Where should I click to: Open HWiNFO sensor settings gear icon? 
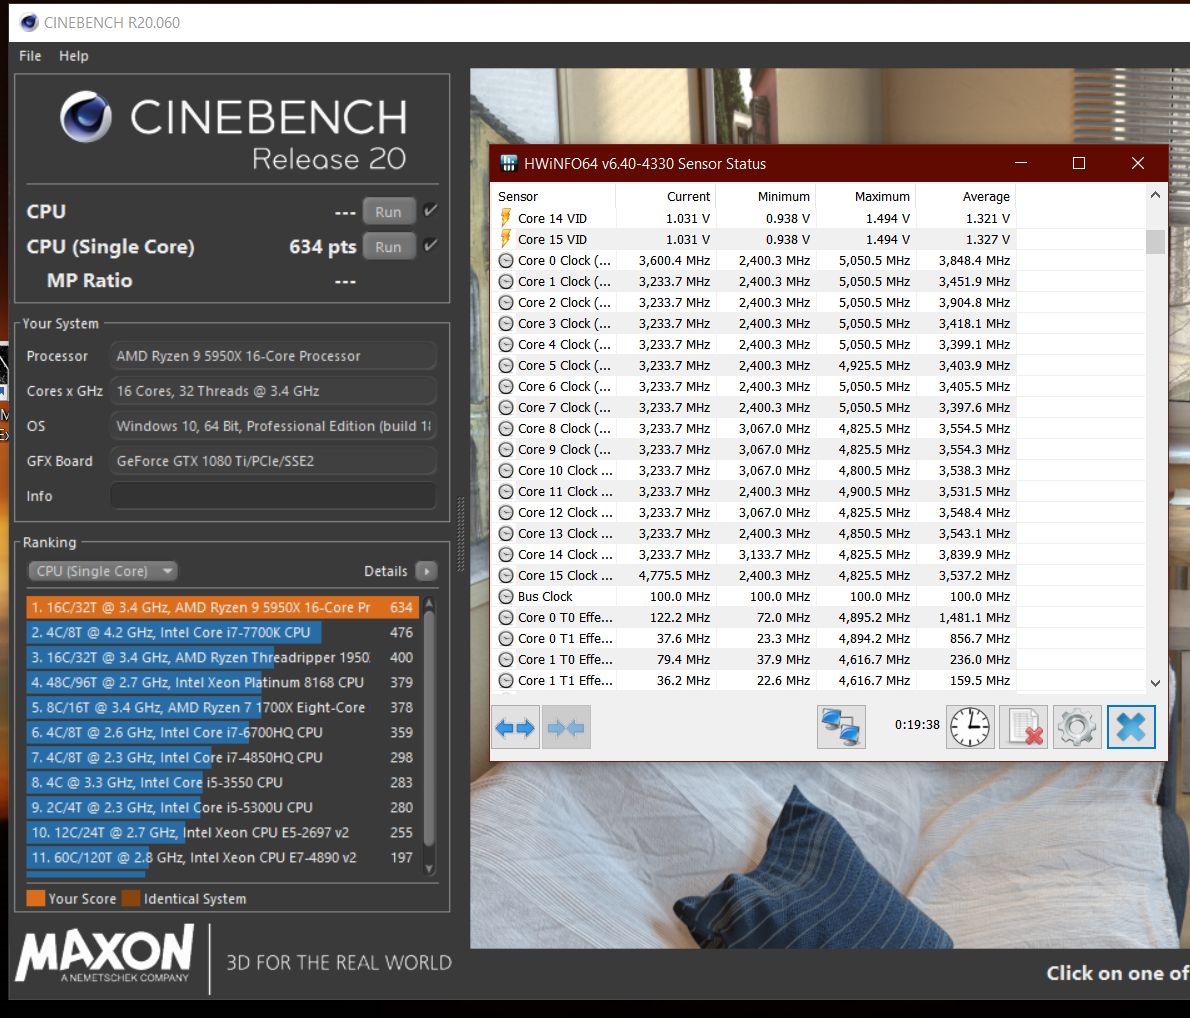coord(1077,727)
